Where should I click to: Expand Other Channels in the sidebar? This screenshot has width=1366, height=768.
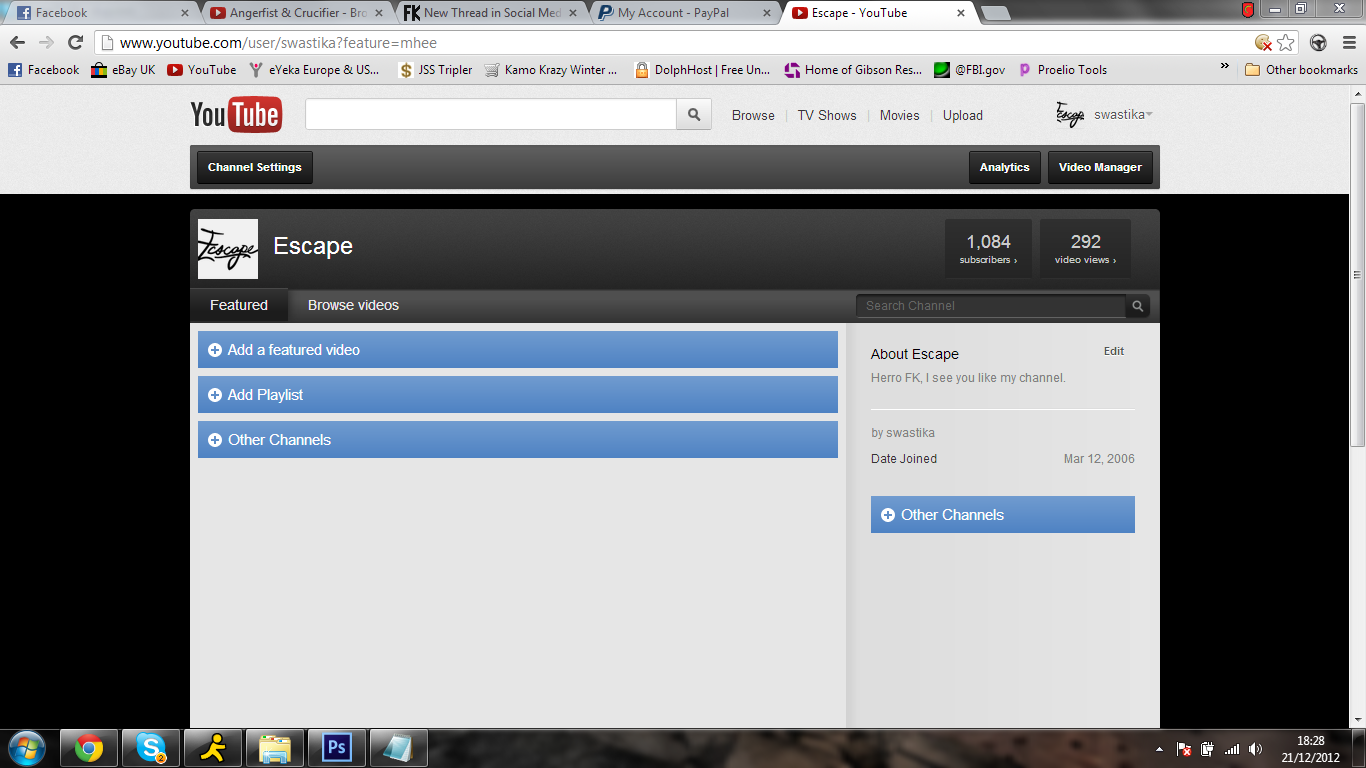1003,515
